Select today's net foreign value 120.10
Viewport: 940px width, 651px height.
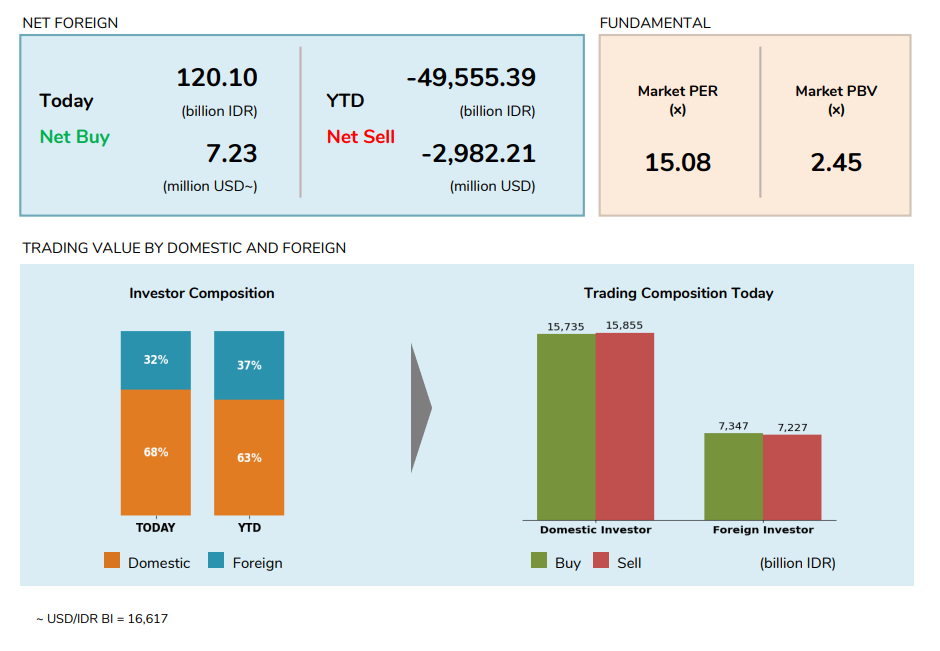tap(217, 78)
